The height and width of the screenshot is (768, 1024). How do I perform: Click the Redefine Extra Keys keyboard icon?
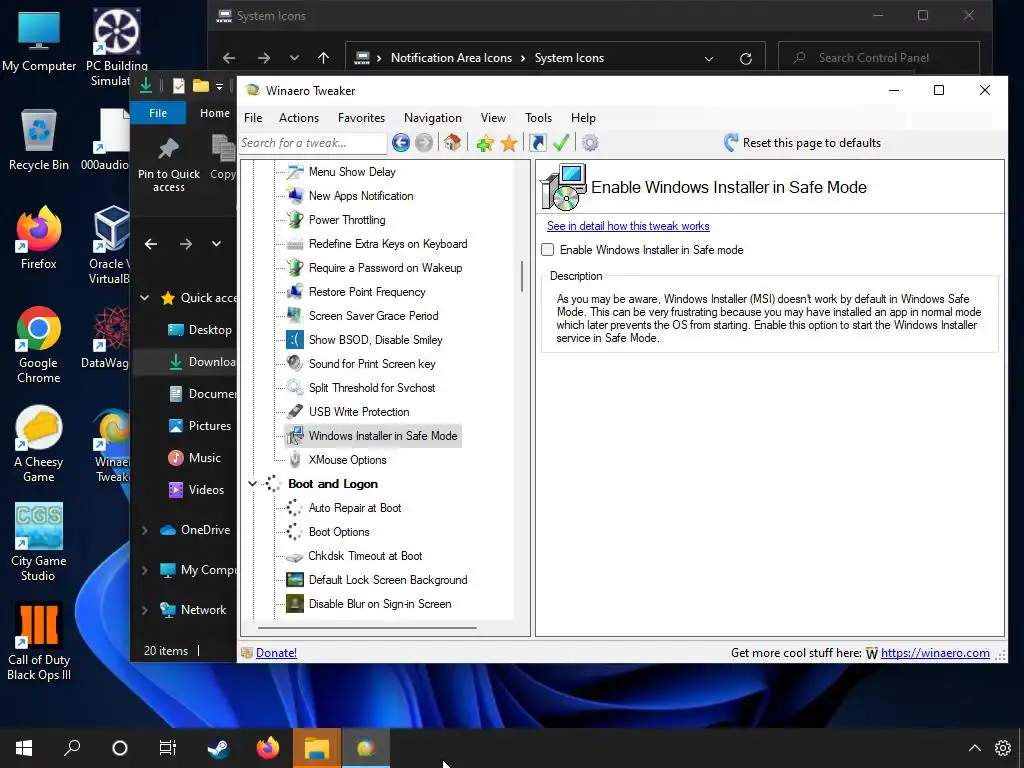pos(295,244)
